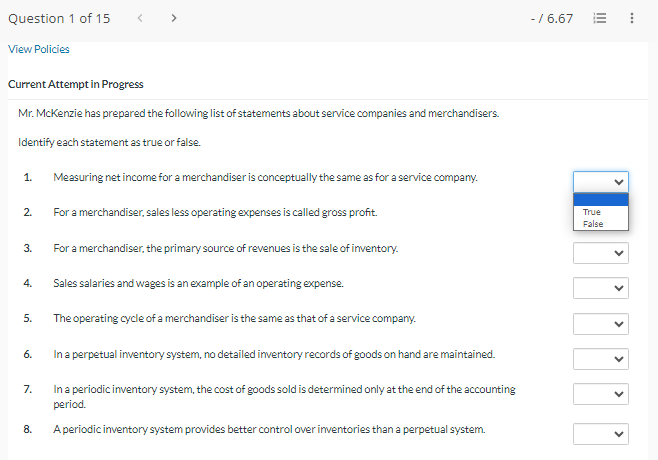Click statement 7 about periodic inventory system
This screenshot has height=460, width=658.
pos(285,394)
